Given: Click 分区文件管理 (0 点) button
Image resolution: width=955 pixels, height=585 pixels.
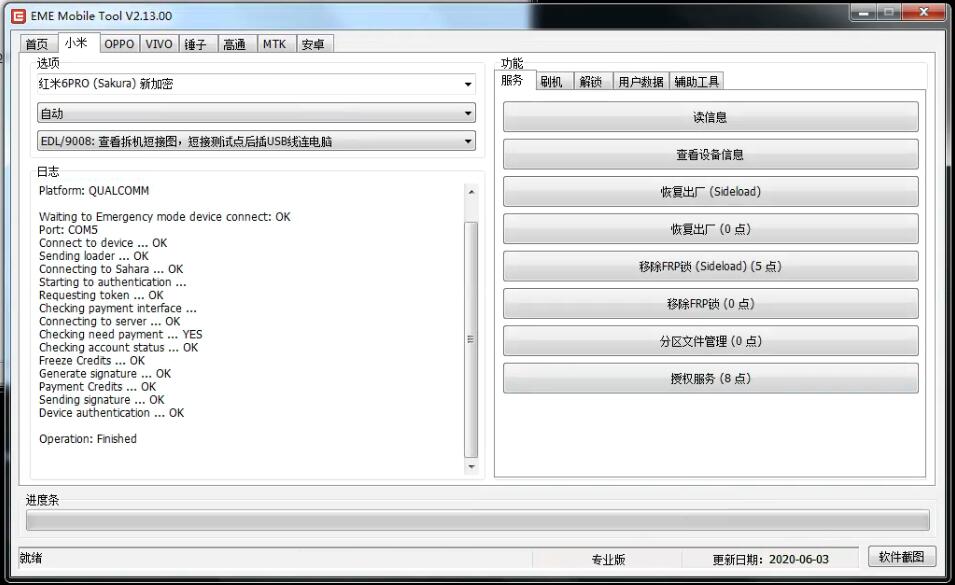Looking at the screenshot, I should (x=710, y=342).
